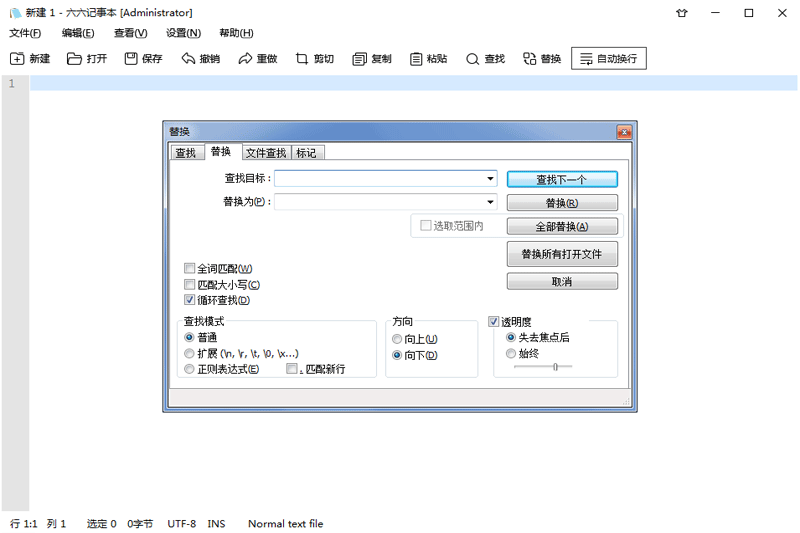Open the 文件(F) menu
Image resolution: width=800 pixels, height=533 pixels.
point(25,33)
